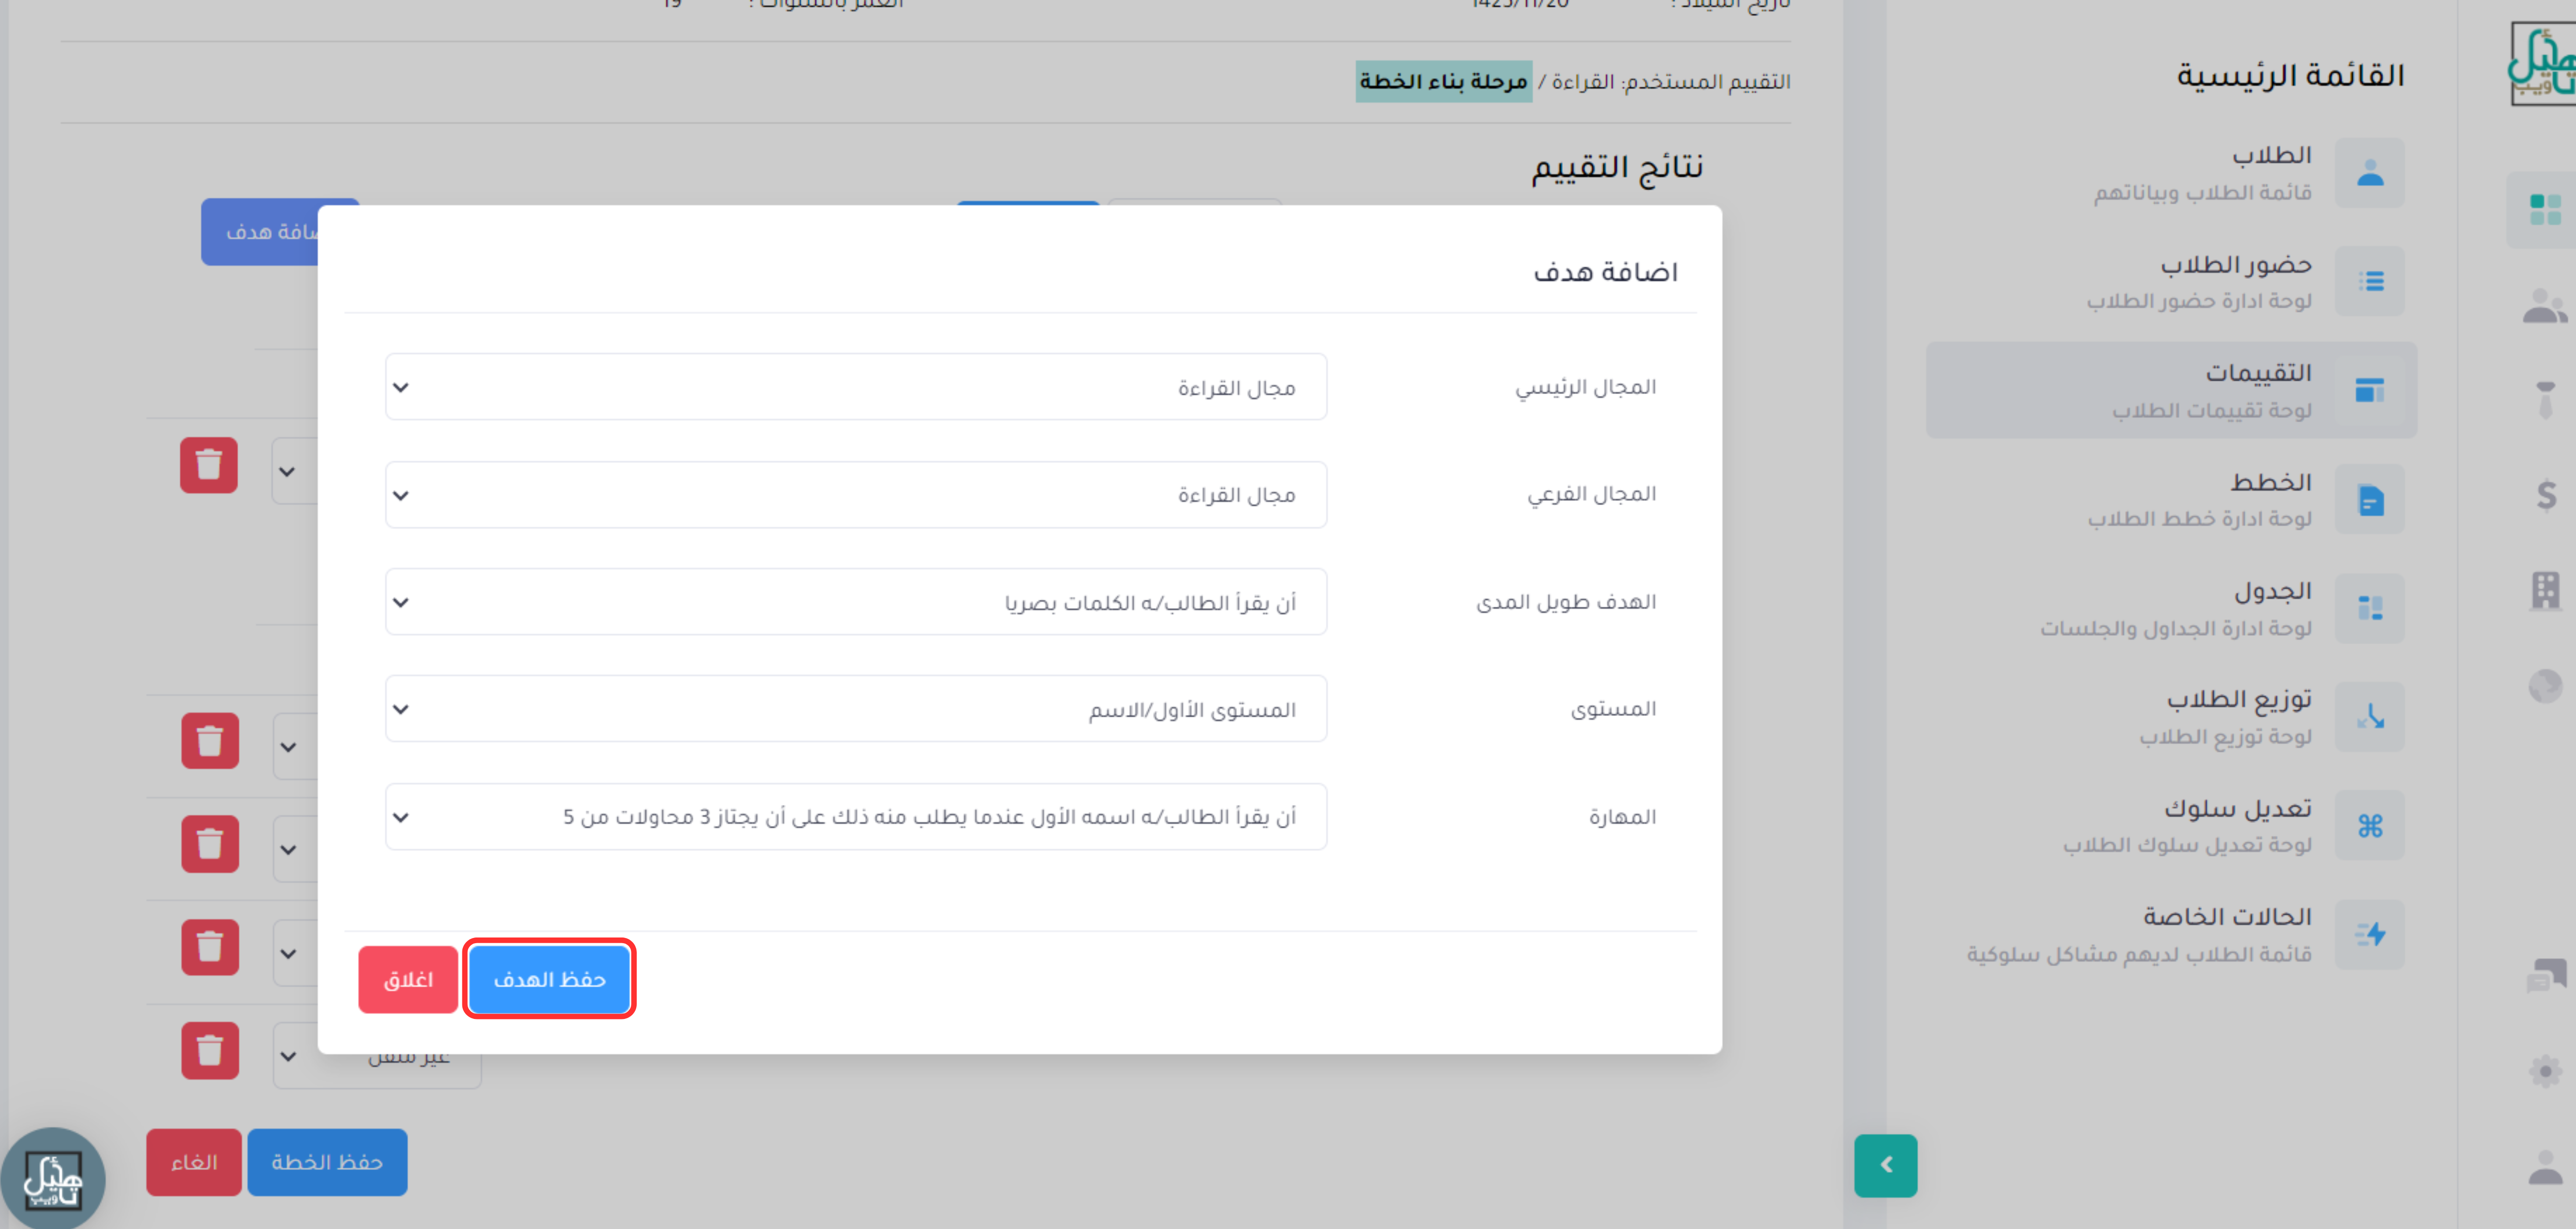Image resolution: width=2576 pixels, height=1229 pixels.
Task: Open توزيع الطلاب distribution menu item
Action: [2170, 716]
